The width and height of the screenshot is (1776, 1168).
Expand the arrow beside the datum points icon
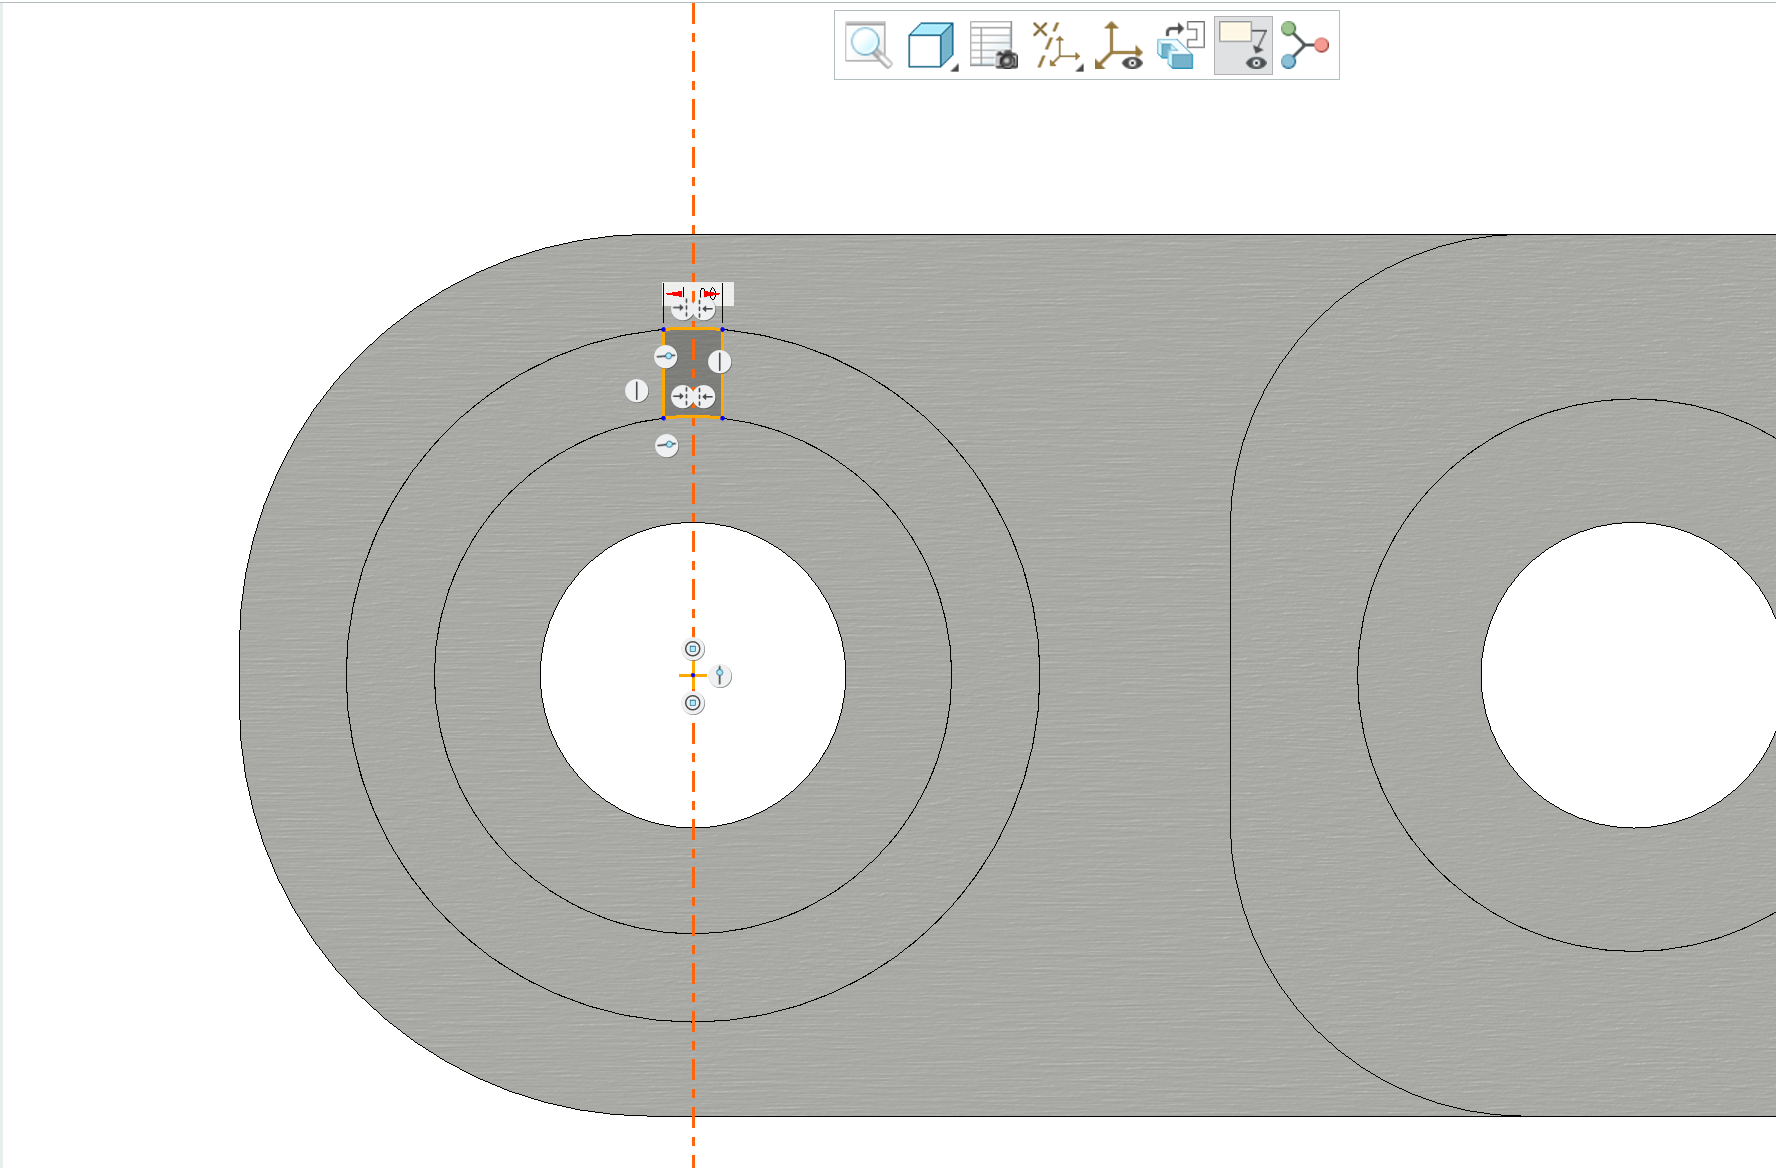click(1080, 67)
